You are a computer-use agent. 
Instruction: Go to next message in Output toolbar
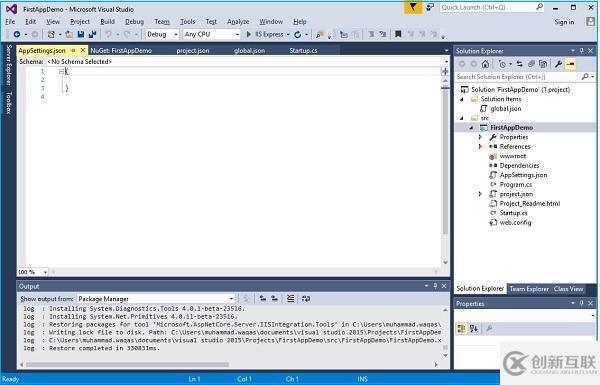pyautogui.click(x=274, y=298)
